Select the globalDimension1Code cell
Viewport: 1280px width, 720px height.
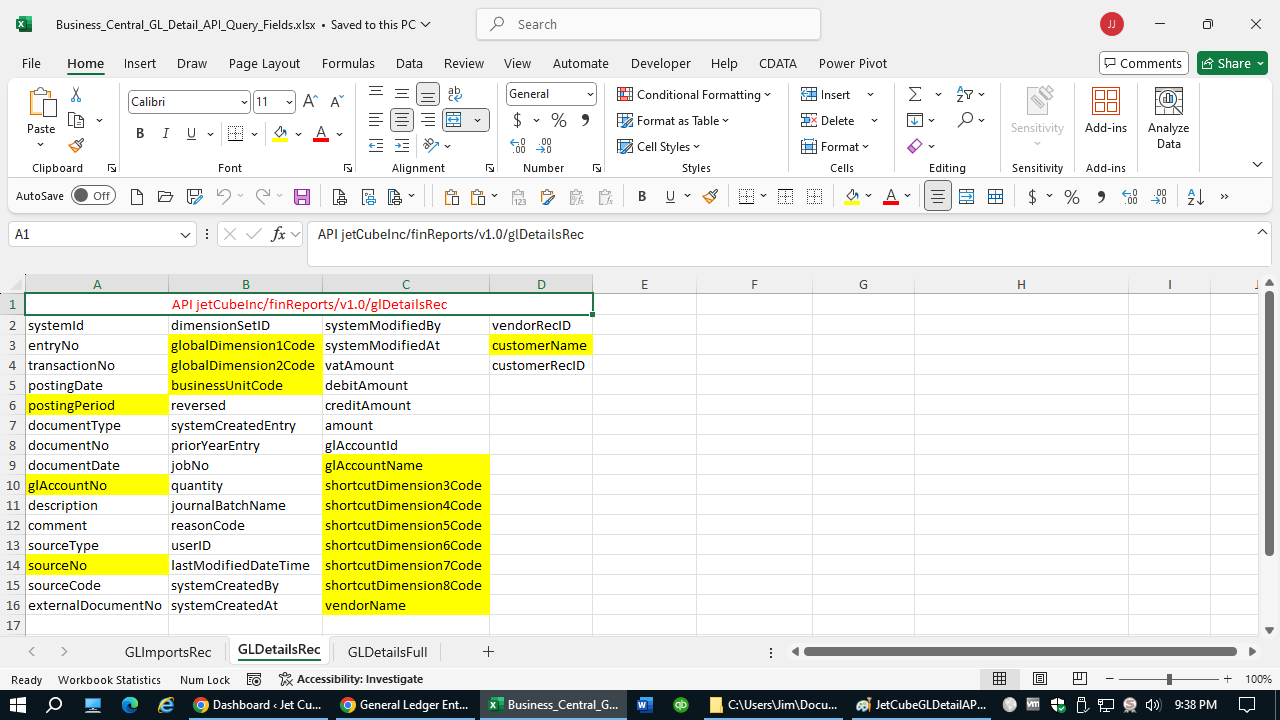245,345
